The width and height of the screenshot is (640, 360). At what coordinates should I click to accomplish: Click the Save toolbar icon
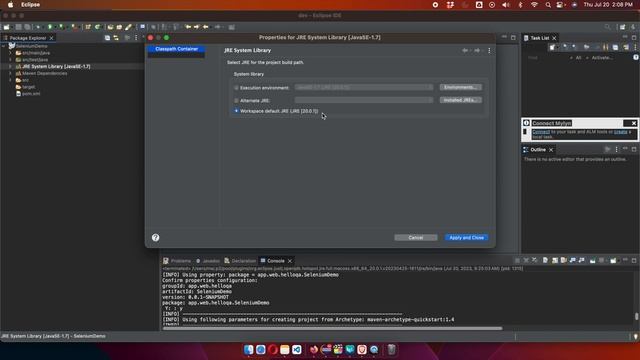[x=18, y=27]
